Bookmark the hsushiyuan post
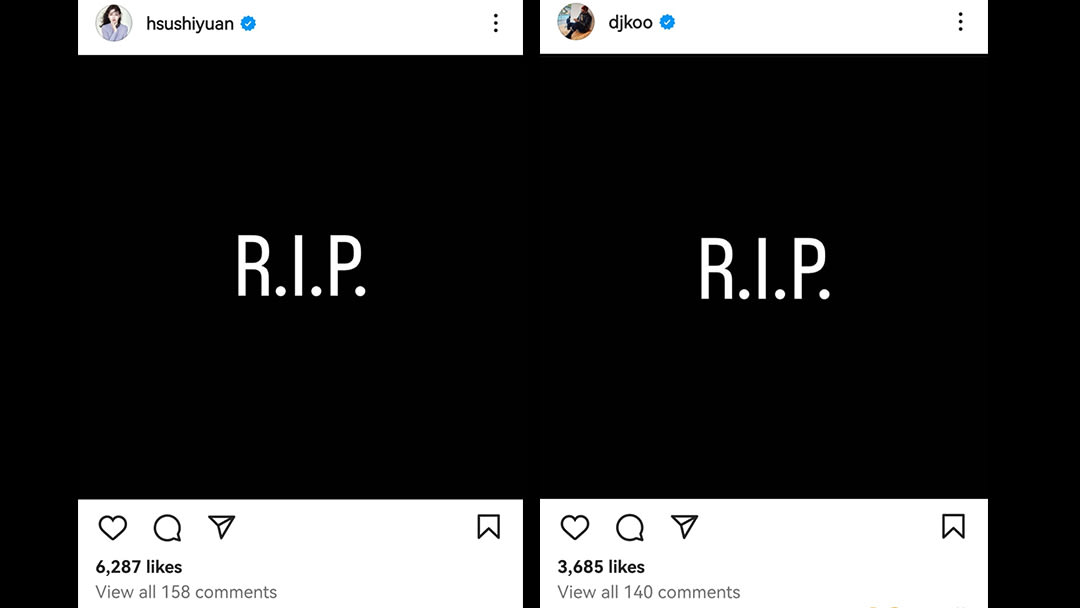This screenshot has height=608, width=1080. click(488, 527)
